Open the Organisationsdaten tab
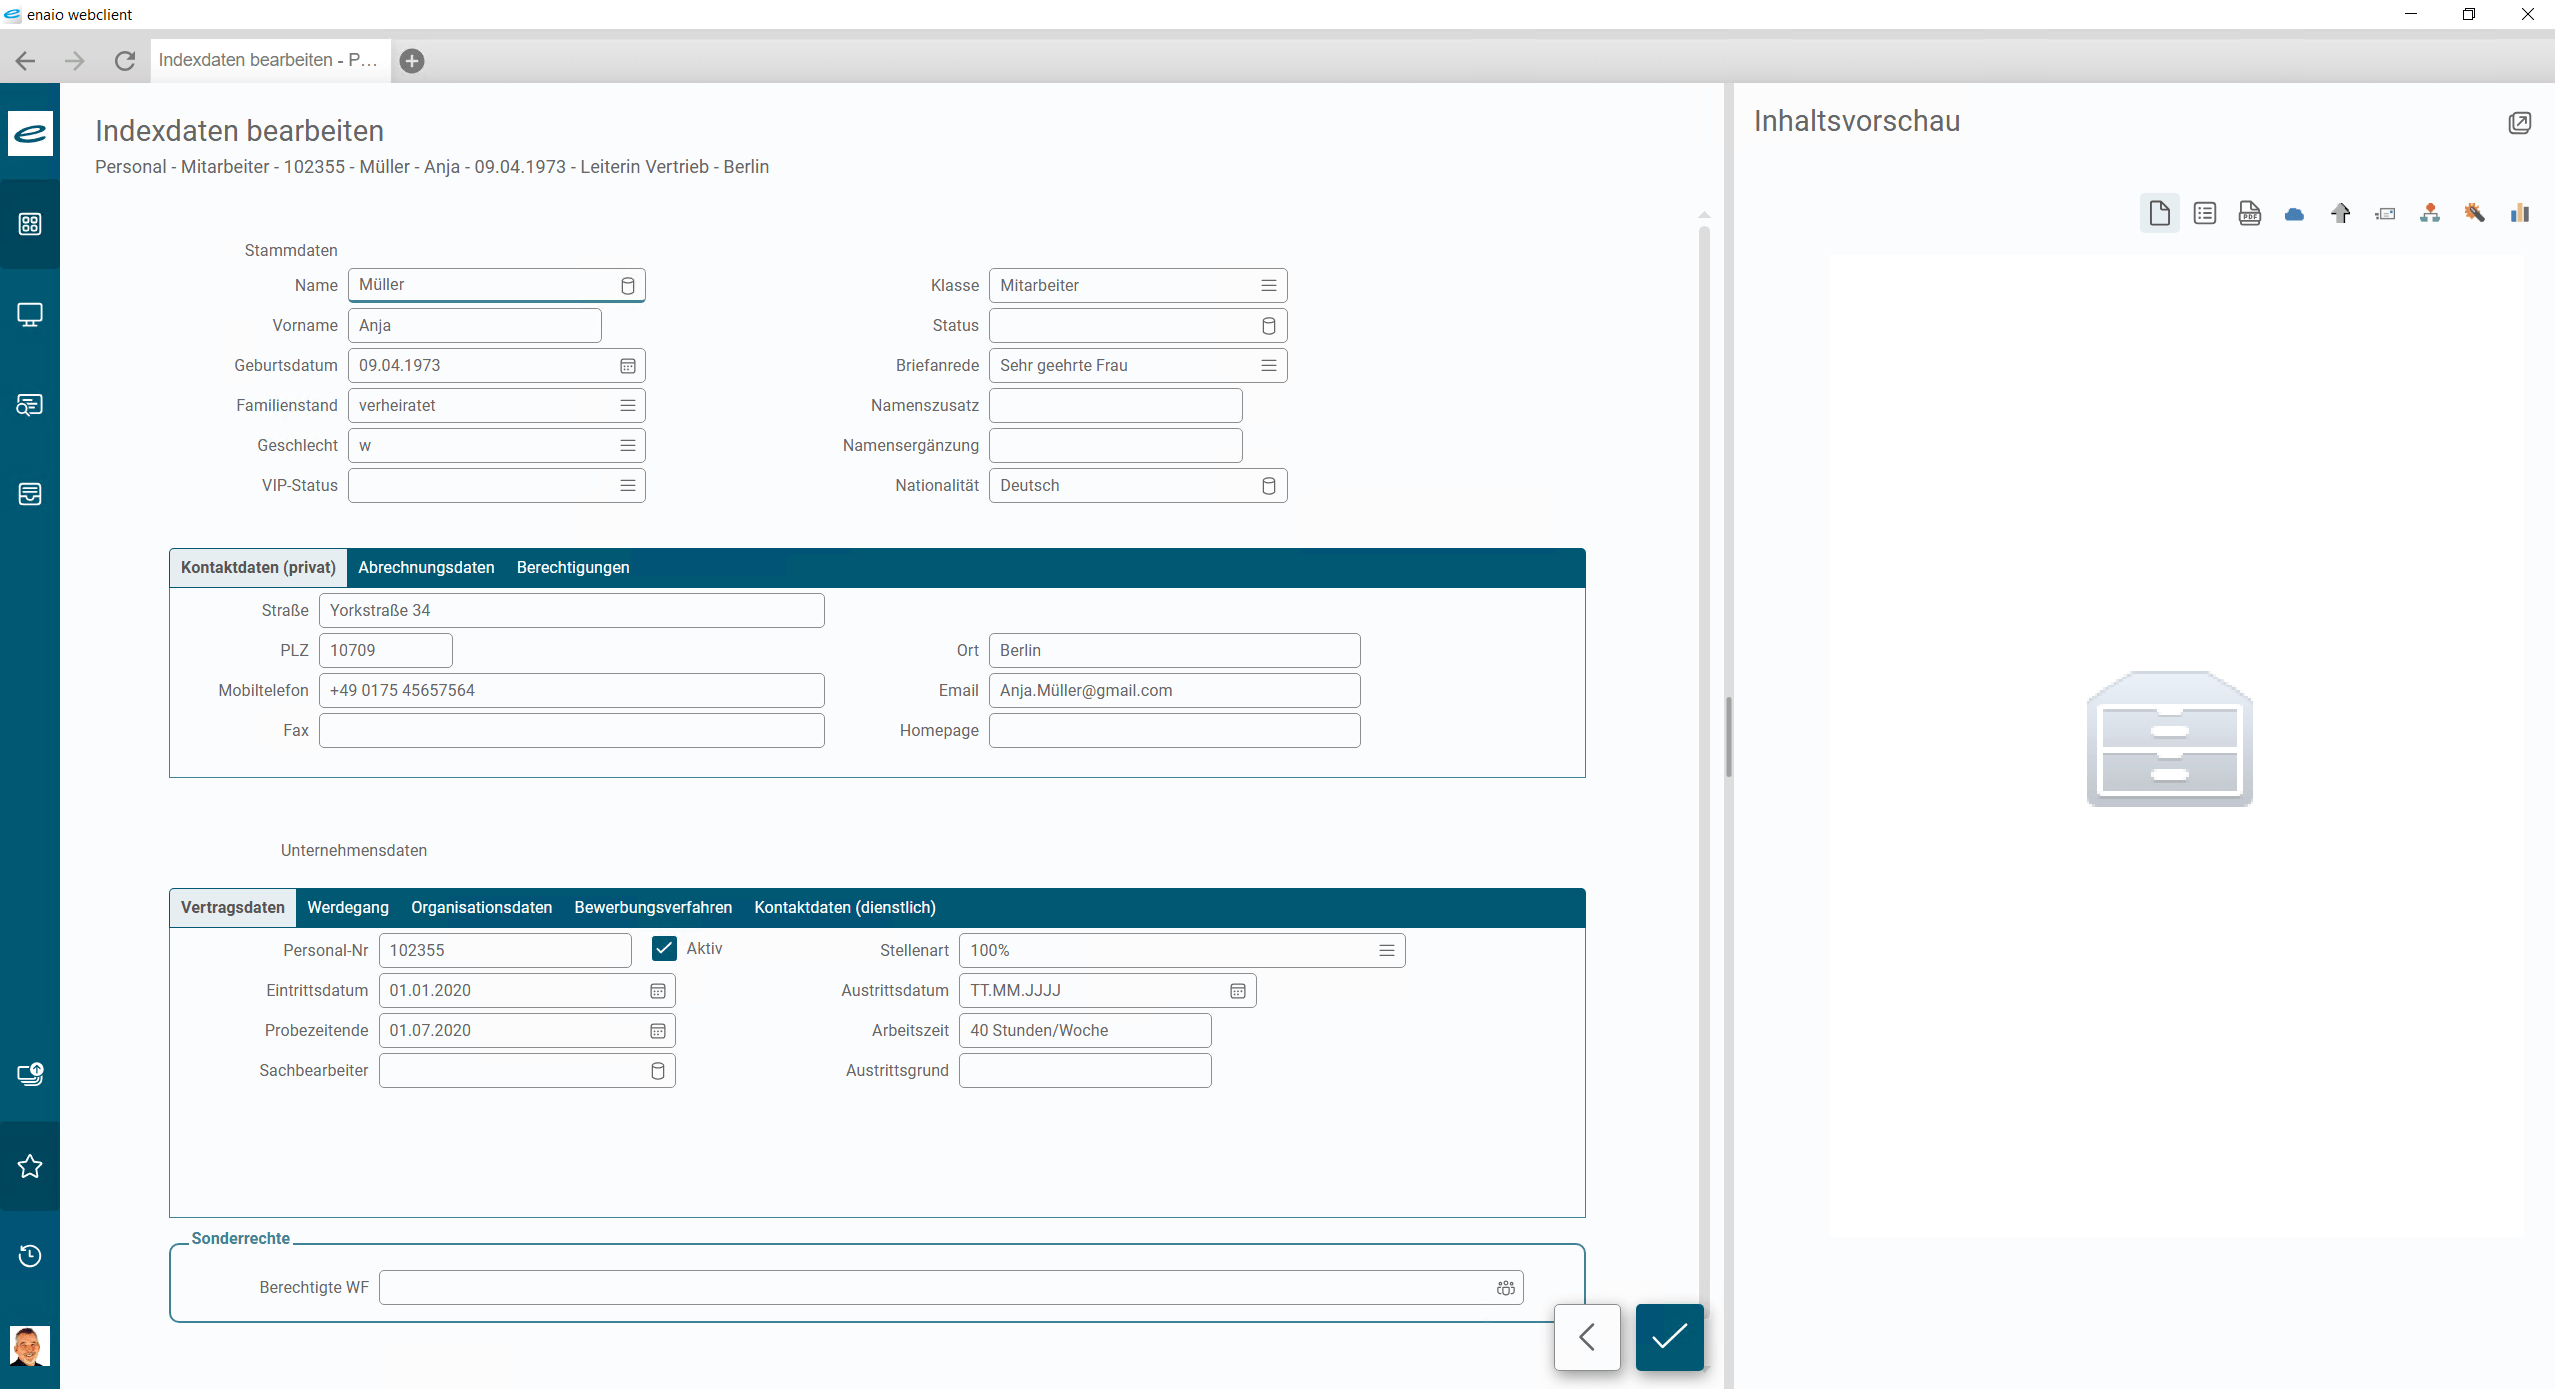 tap(481, 908)
